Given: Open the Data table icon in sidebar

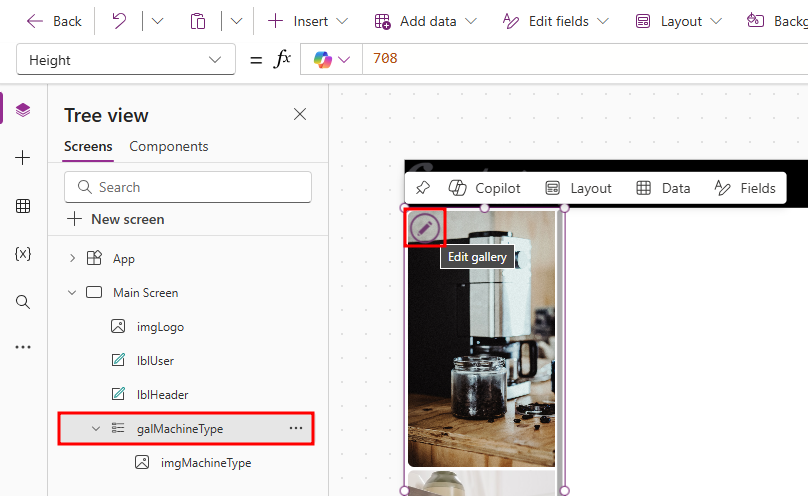Looking at the screenshot, I should 23,206.
